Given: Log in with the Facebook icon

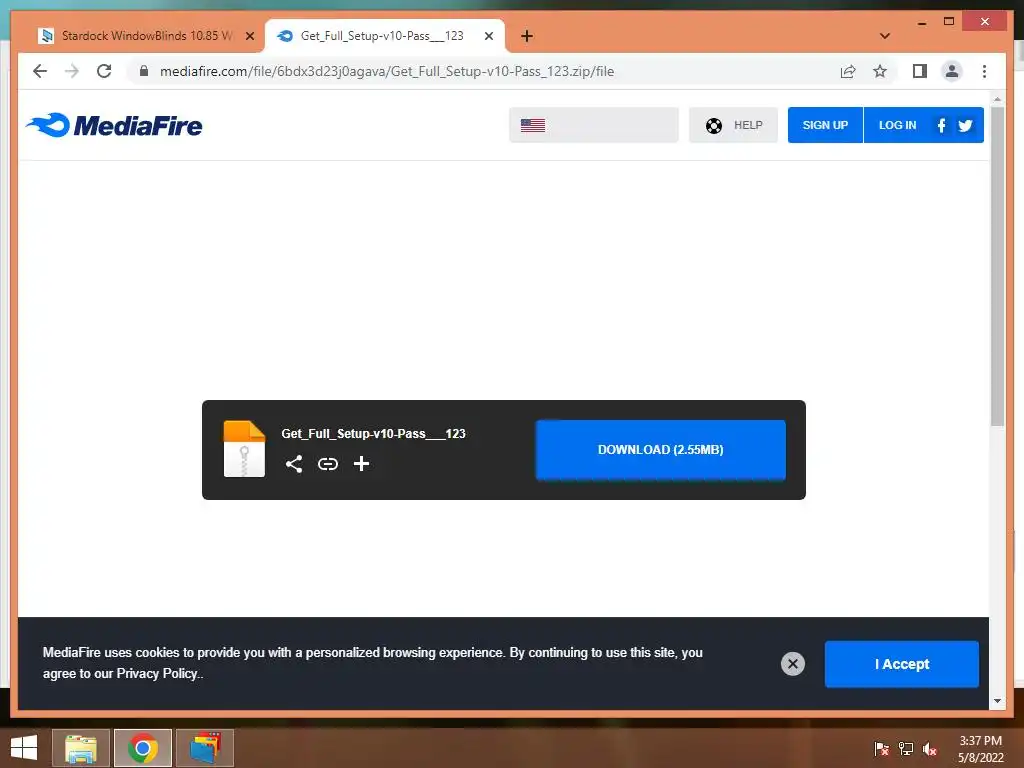Looking at the screenshot, I should tap(941, 125).
